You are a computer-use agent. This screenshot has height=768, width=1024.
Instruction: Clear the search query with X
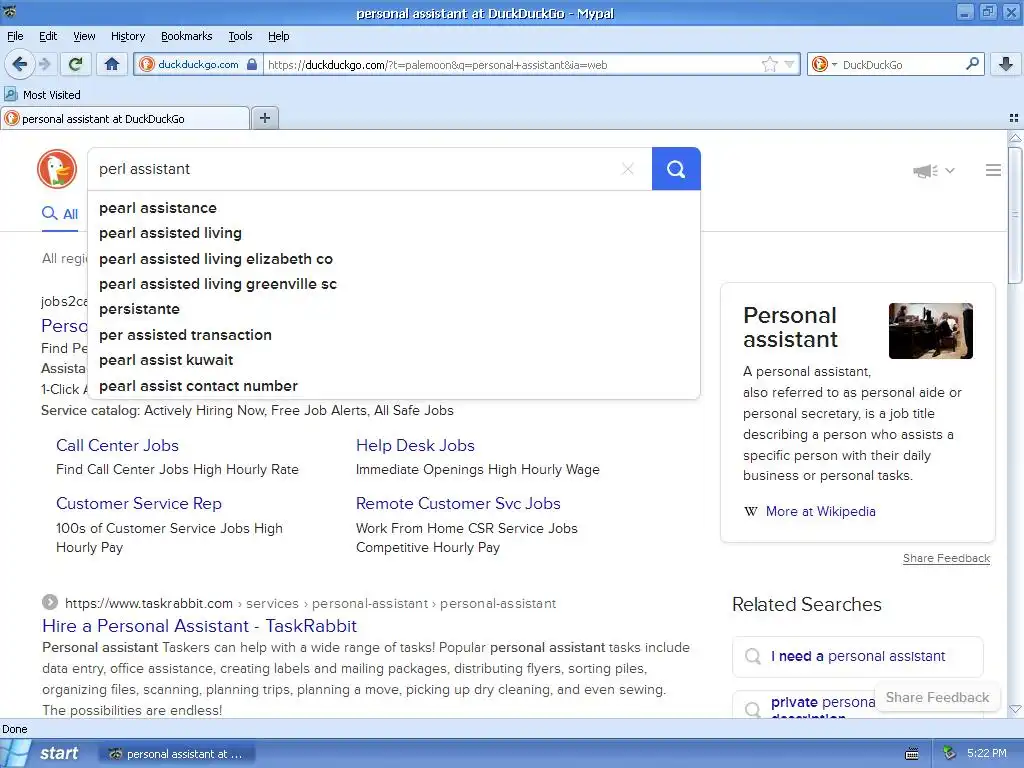(628, 169)
